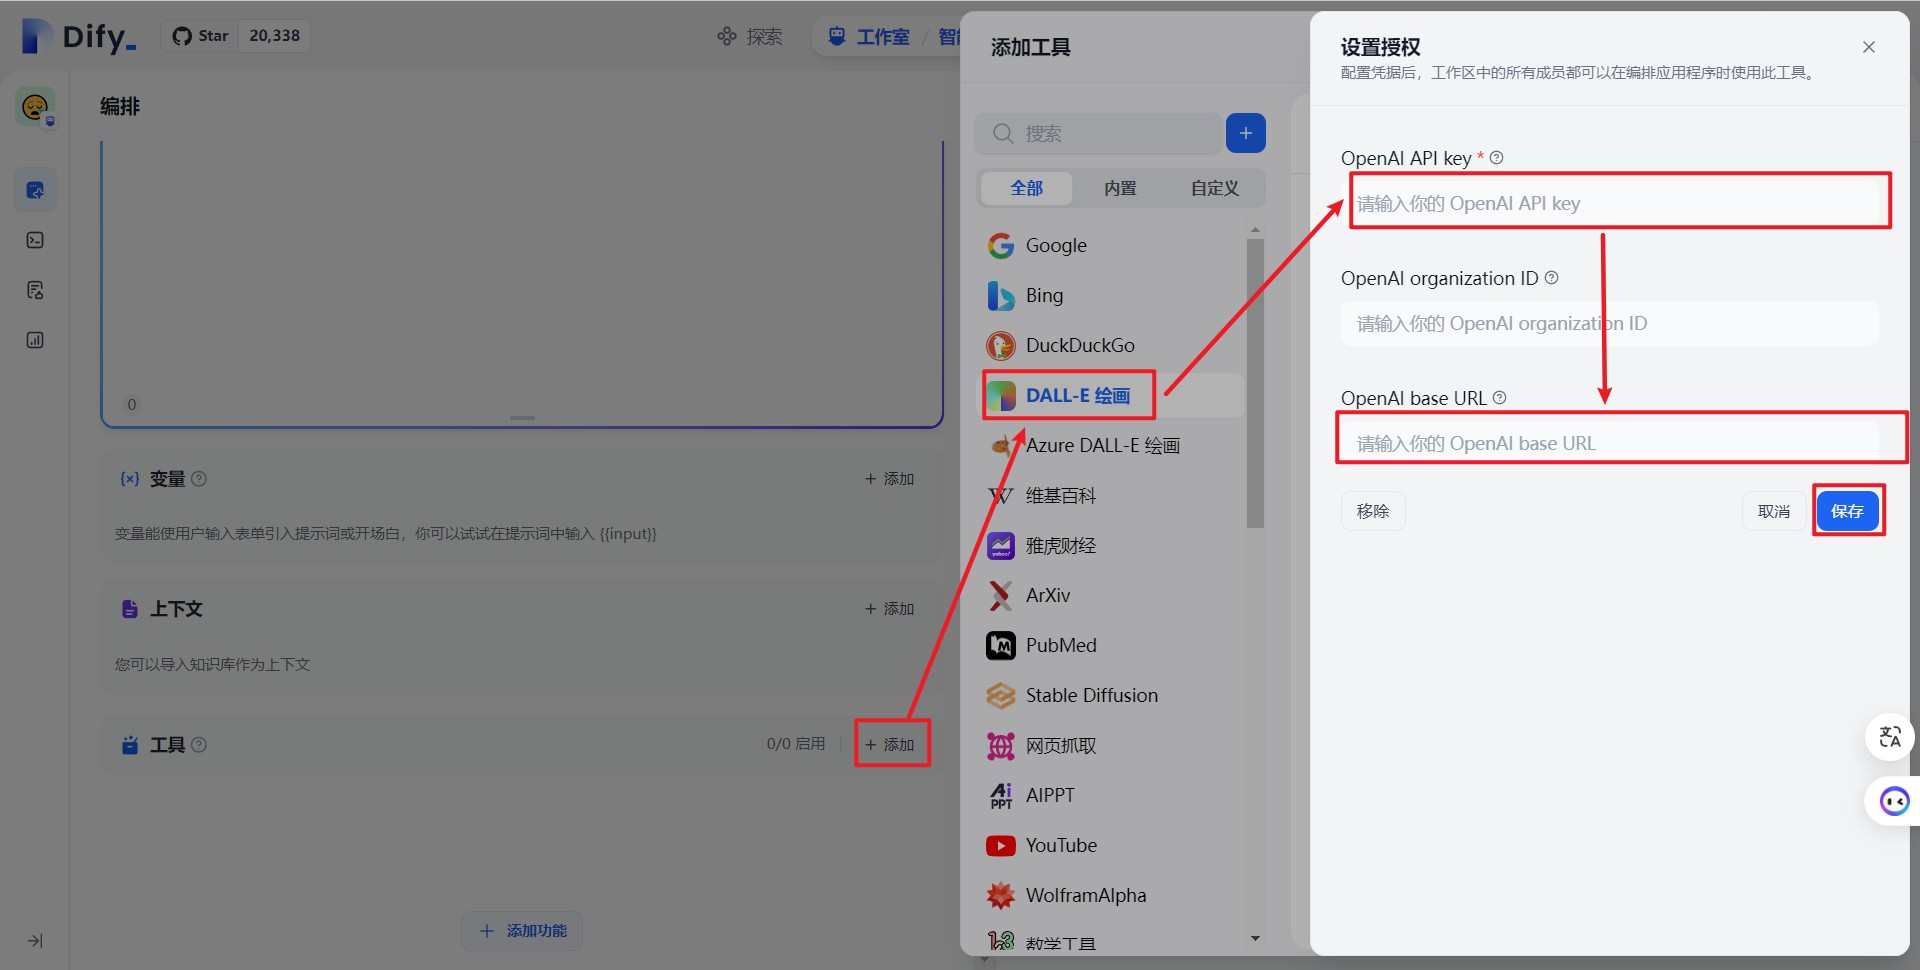This screenshot has width=1920, height=970.
Task: Focus the OpenAI base URL field
Action: [x=1610, y=443]
